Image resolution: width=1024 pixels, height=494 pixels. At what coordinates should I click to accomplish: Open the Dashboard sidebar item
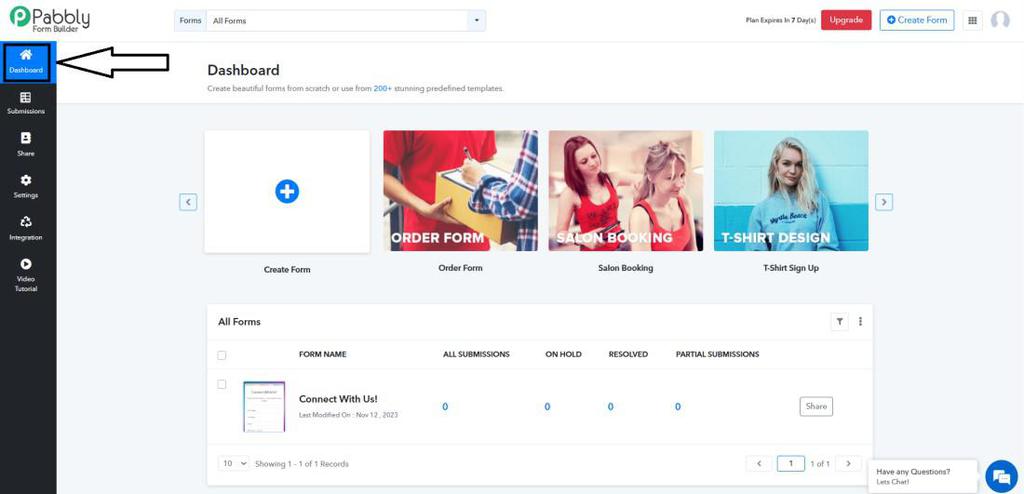(x=26, y=62)
